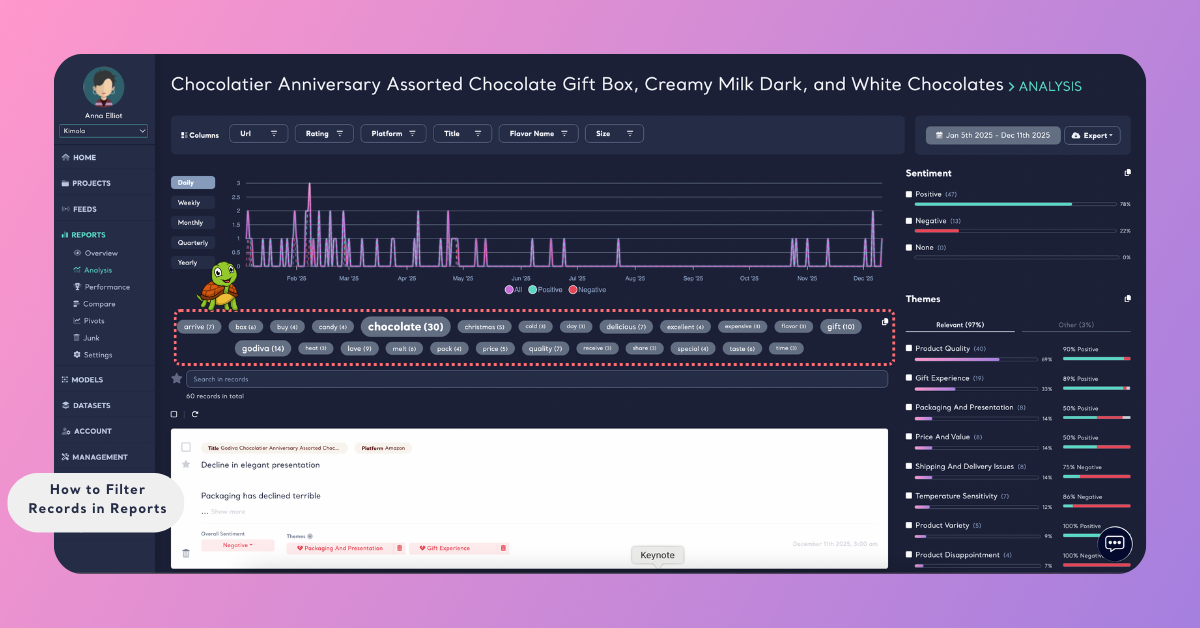Open the Platform column filter
Image resolution: width=1200 pixels, height=628 pixels.
point(393,133)
